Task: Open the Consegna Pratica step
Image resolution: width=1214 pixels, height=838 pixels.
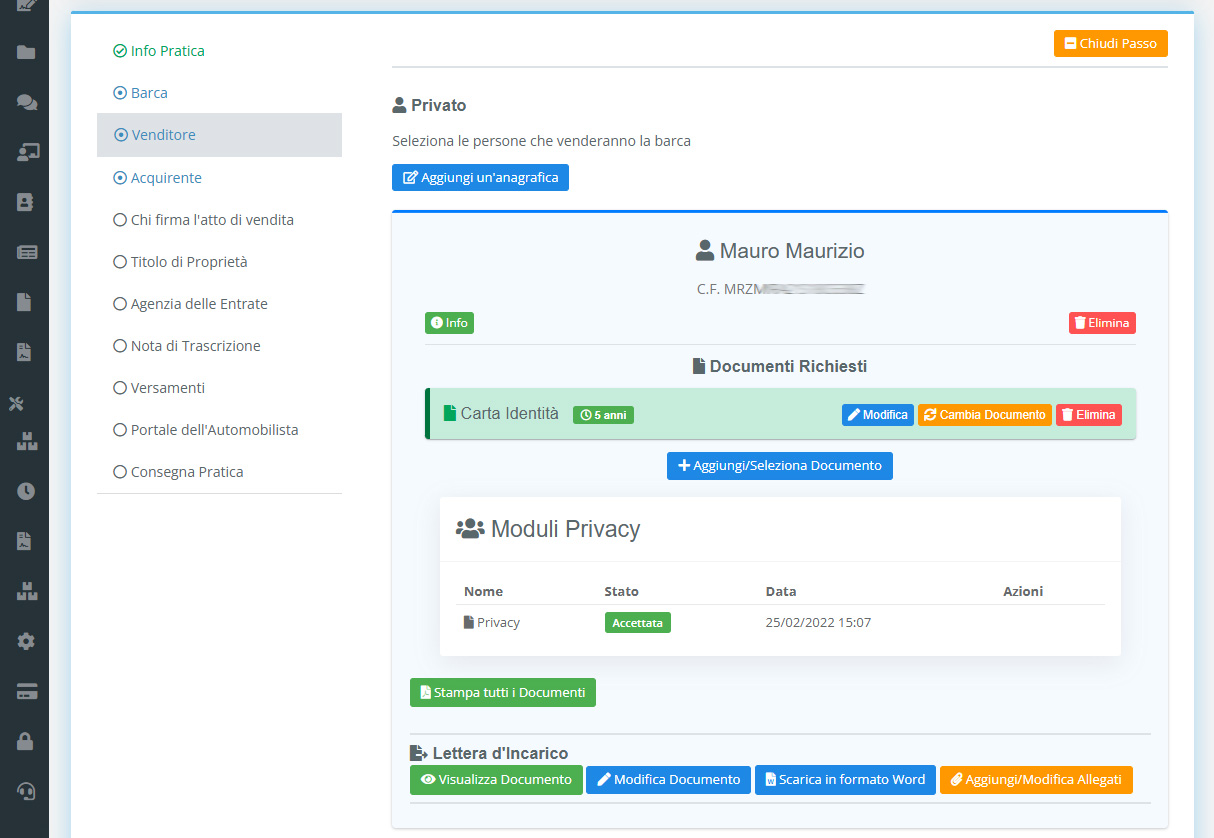Action: 179,471
